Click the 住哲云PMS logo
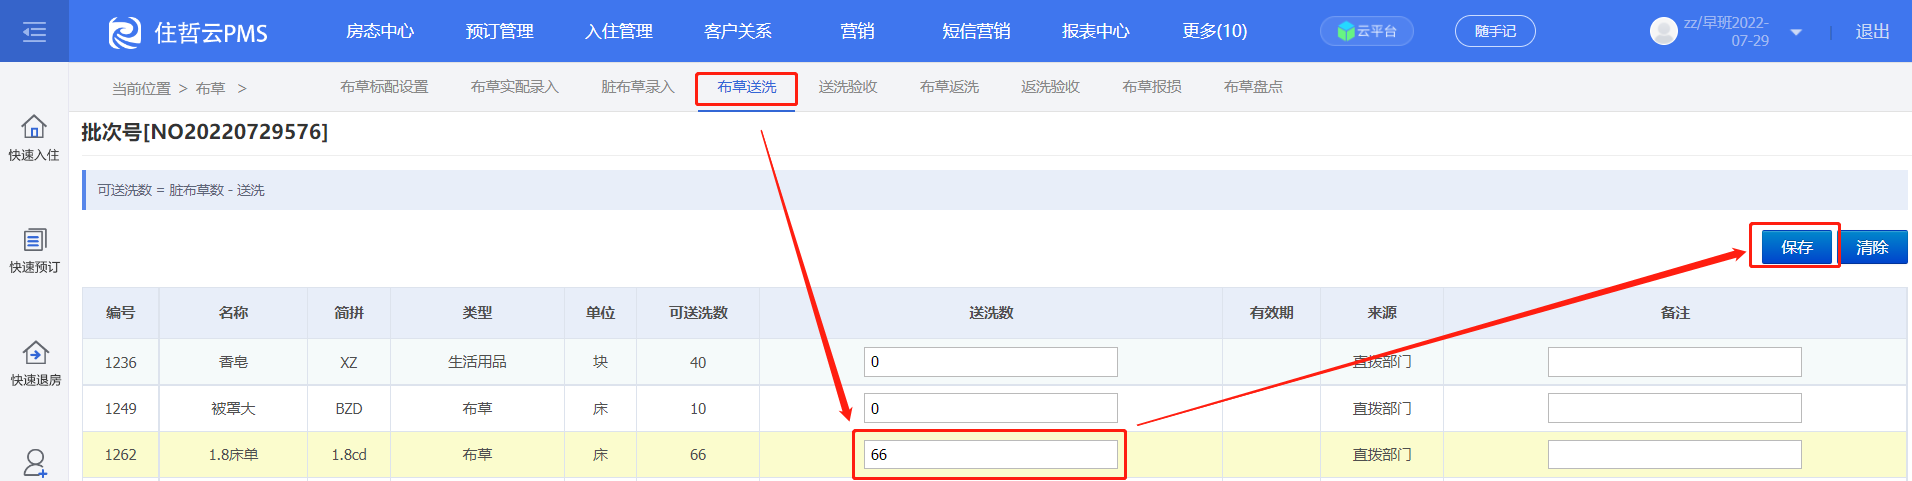Screen dimensions: 1912x481 (188, 32)
